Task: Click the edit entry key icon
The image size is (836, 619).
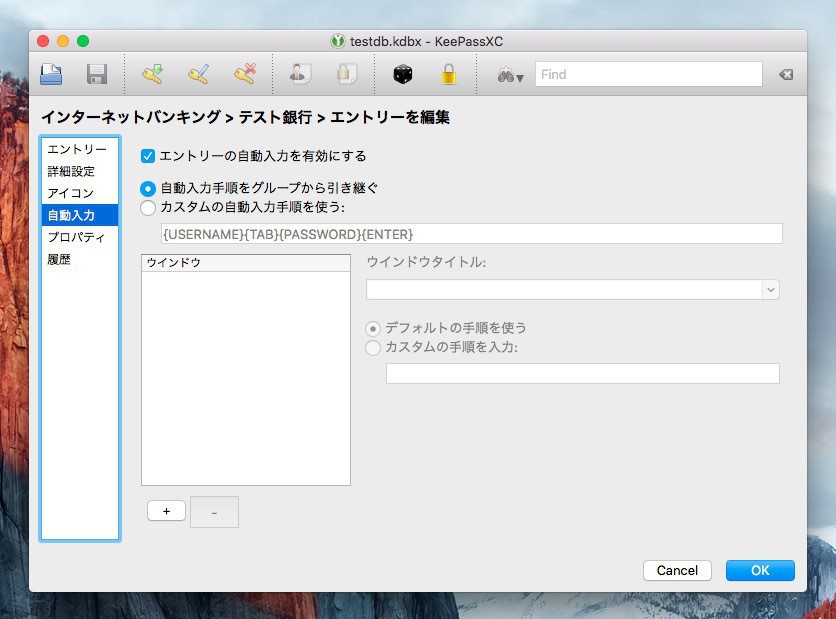Action: tap(198, 74)
